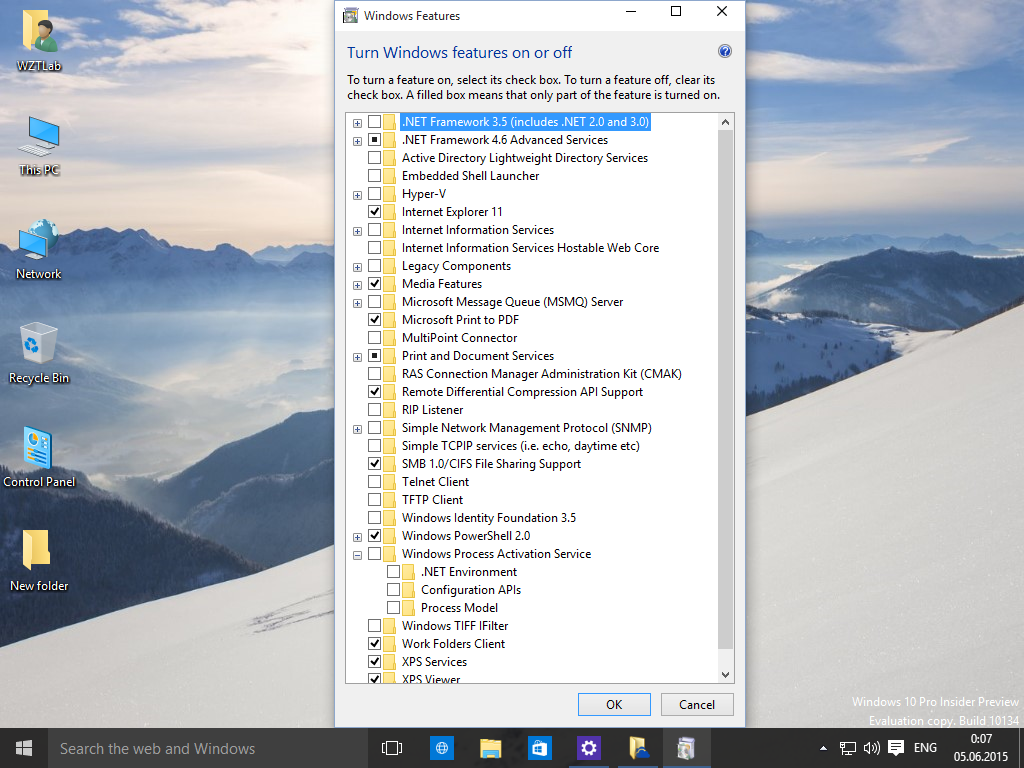Select the Configuration APIs sub-item
Image resolution: width=1024 pixels, height=768 pixels.
[x=471, y=590]
